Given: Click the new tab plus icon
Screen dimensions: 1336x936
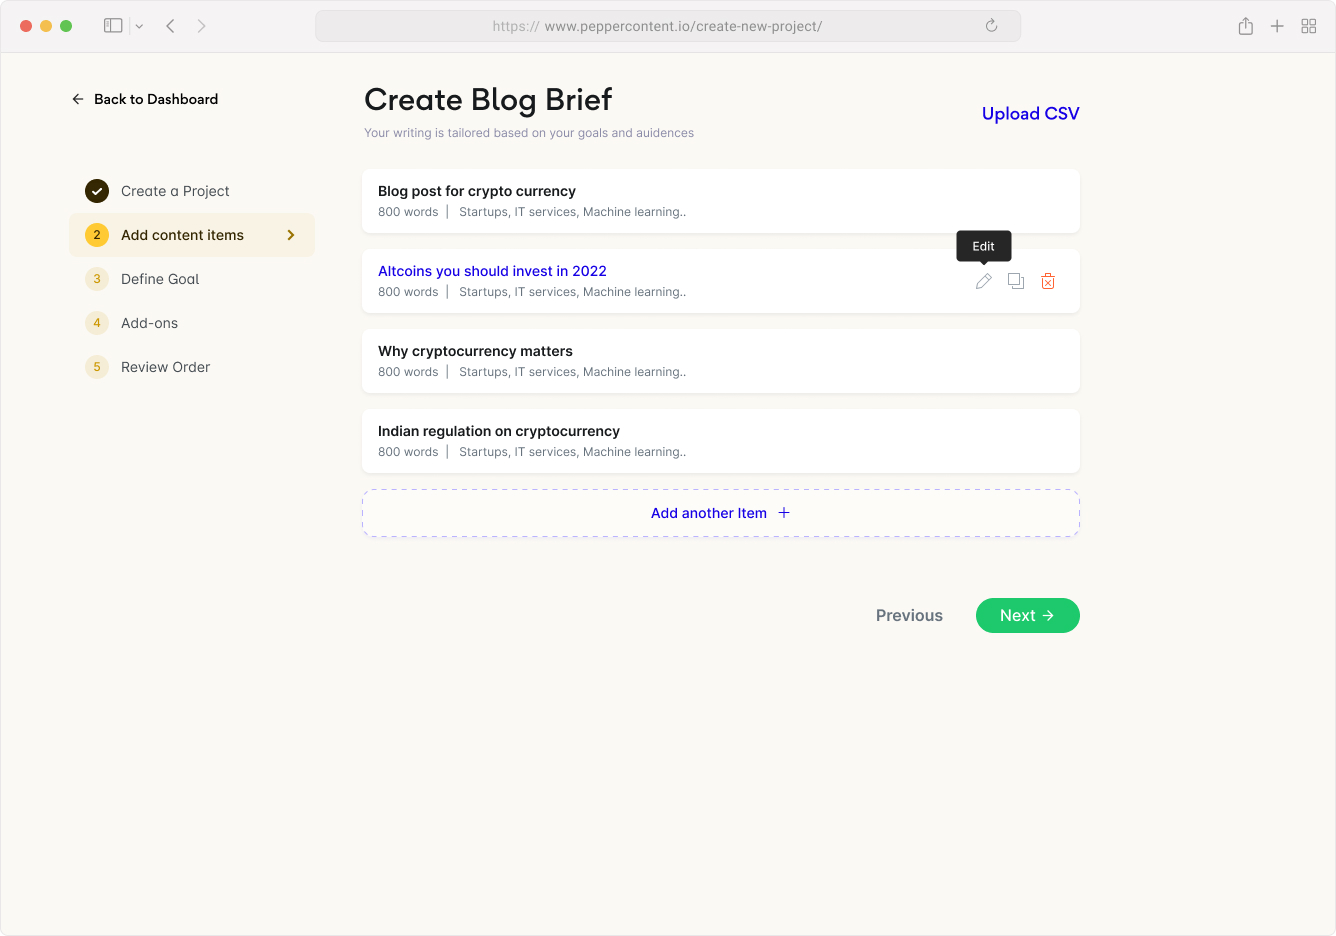Looking at the screenshot, I should [x=1277, y=26].
